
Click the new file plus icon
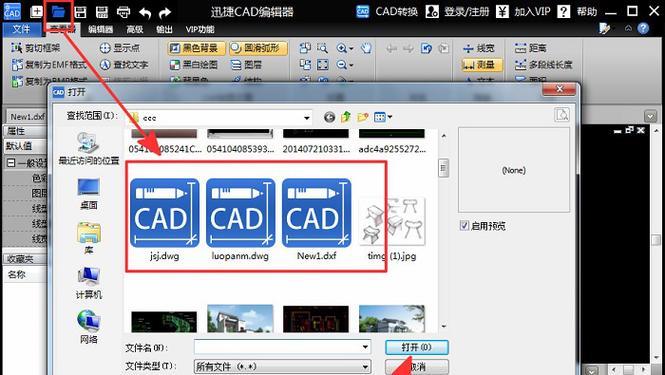(37, 12)
